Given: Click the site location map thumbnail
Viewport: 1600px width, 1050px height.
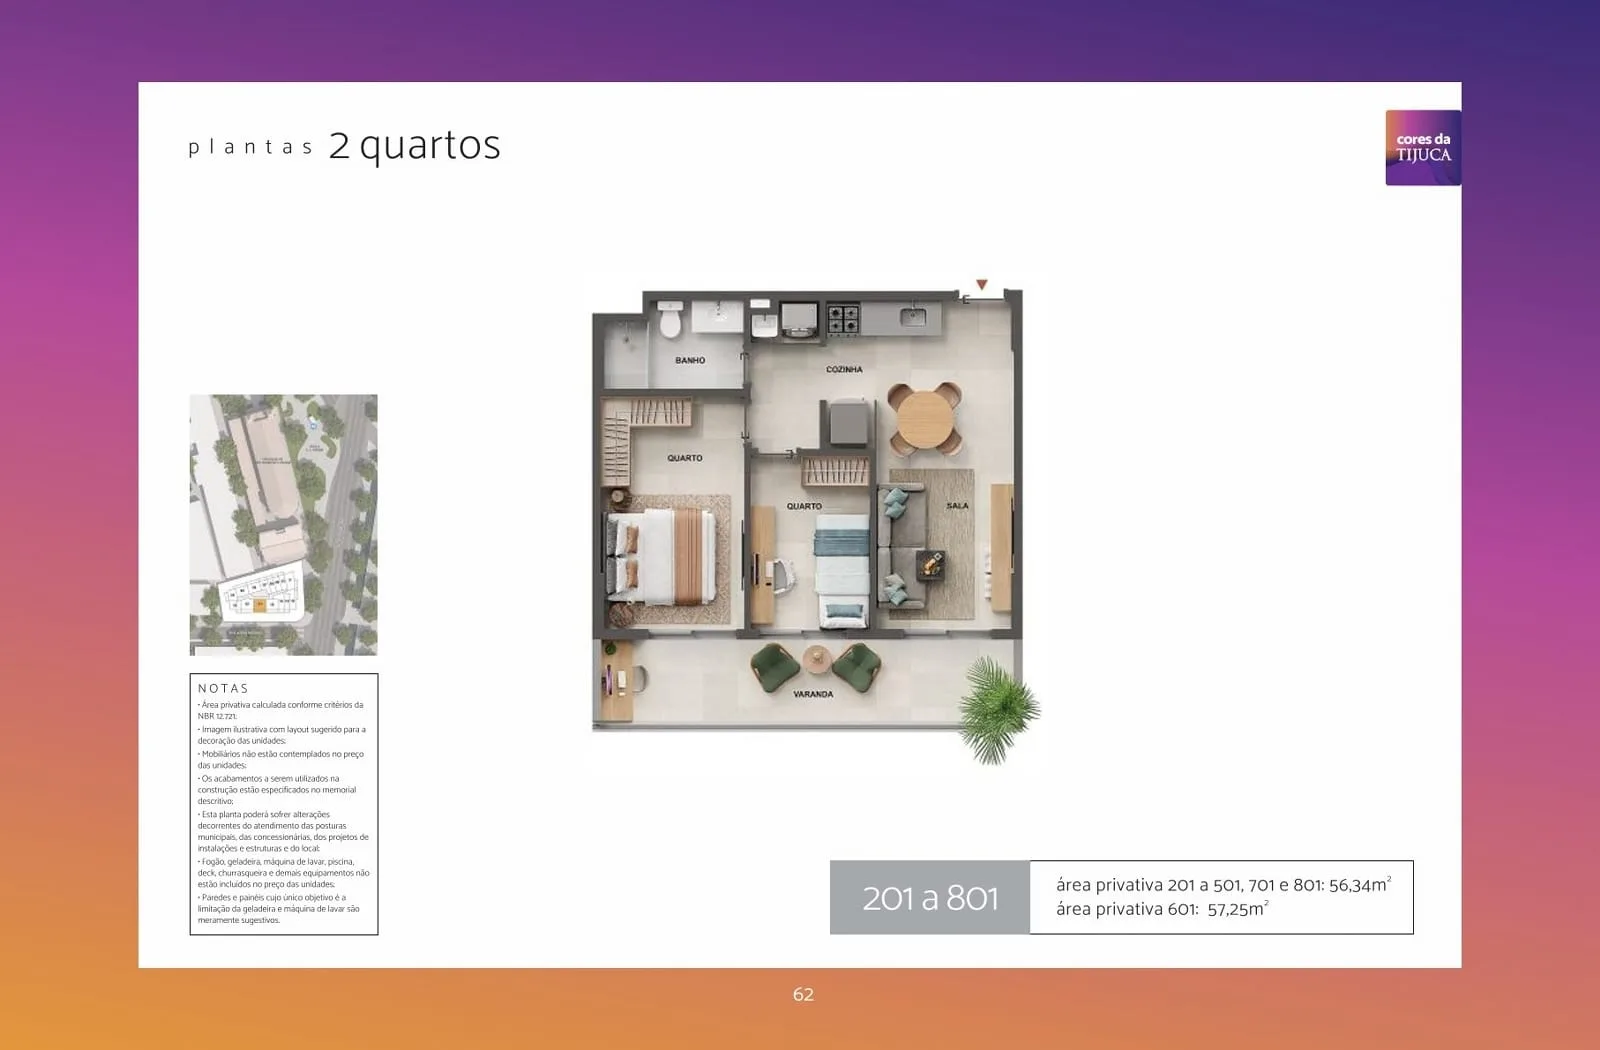Looking at the screenshot, I should [x=284, y=525].
